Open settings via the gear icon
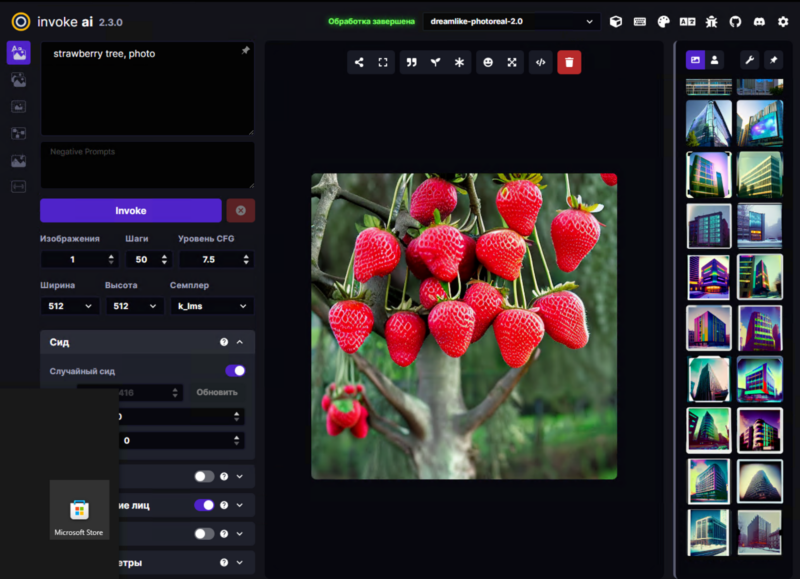The image size is (800, 579). click(783, 21)
